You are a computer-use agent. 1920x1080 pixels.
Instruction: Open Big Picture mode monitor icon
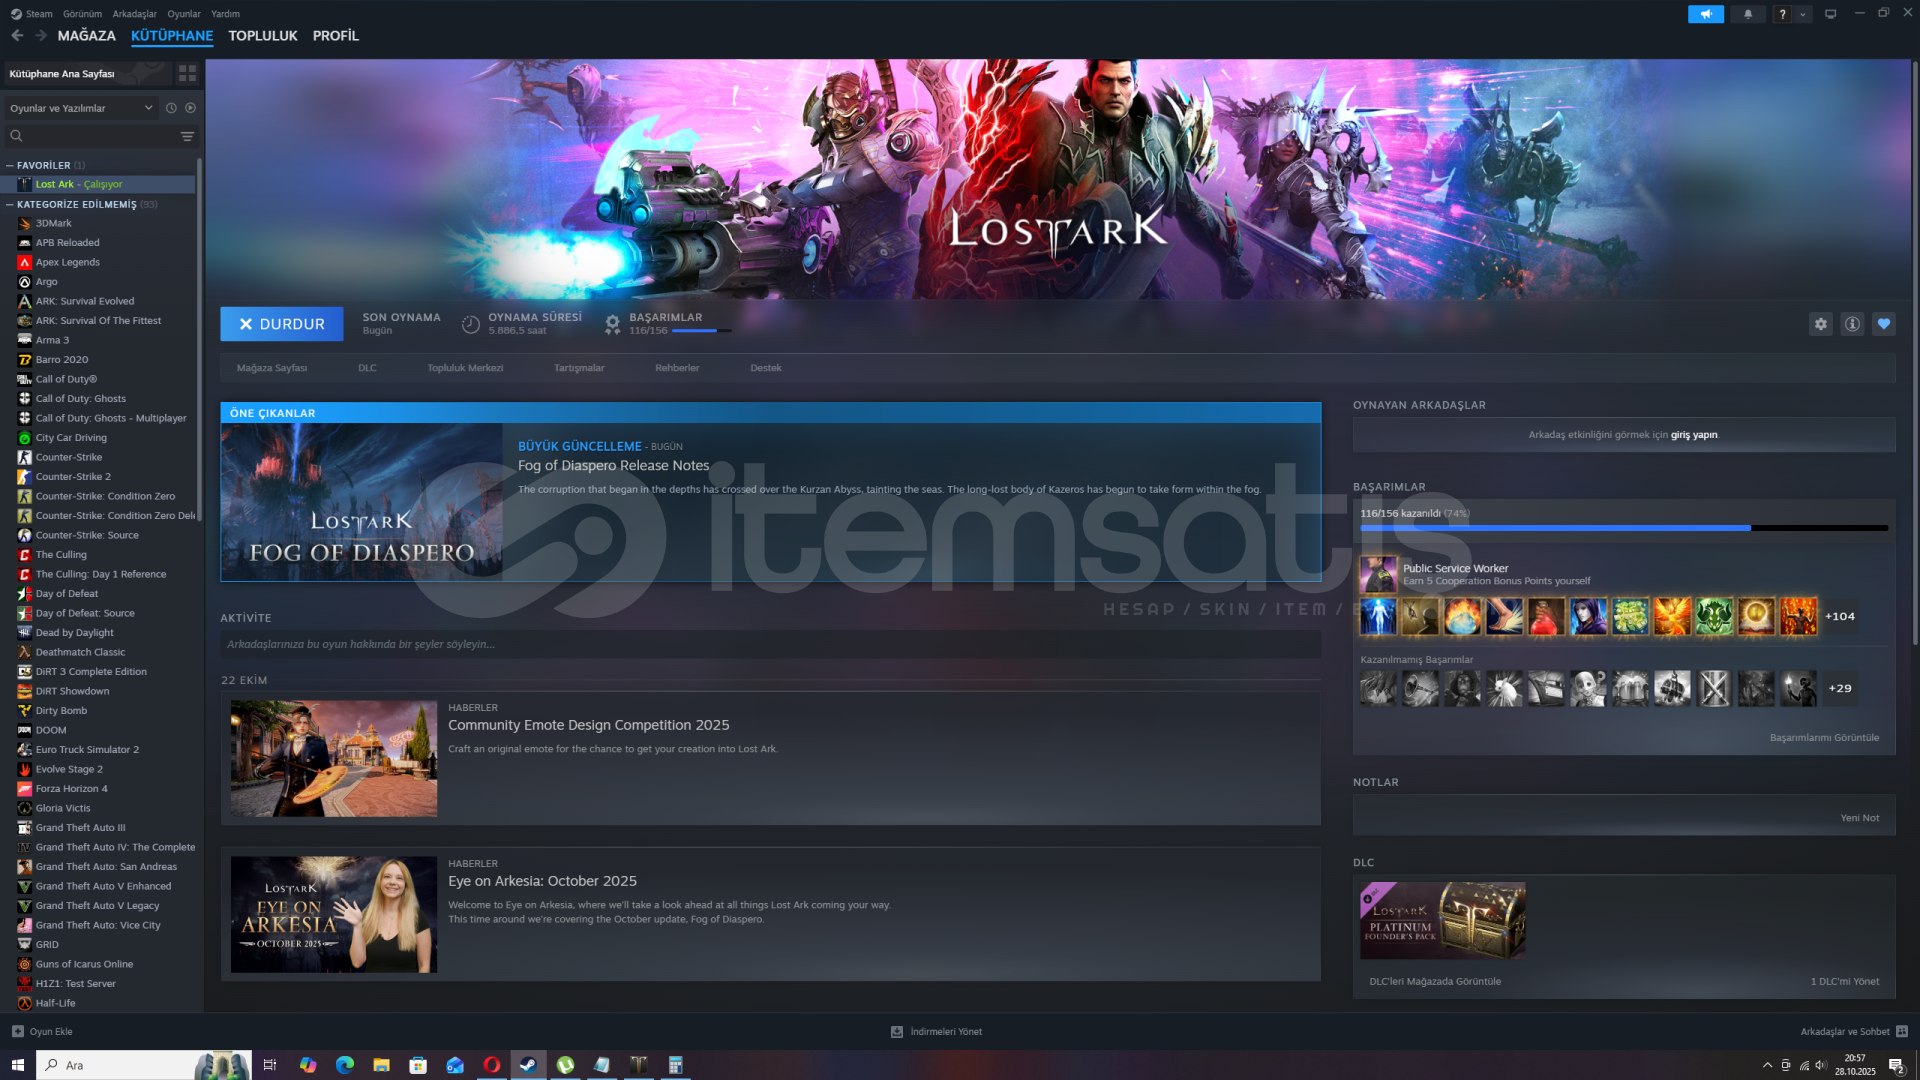click(1830, 14)
